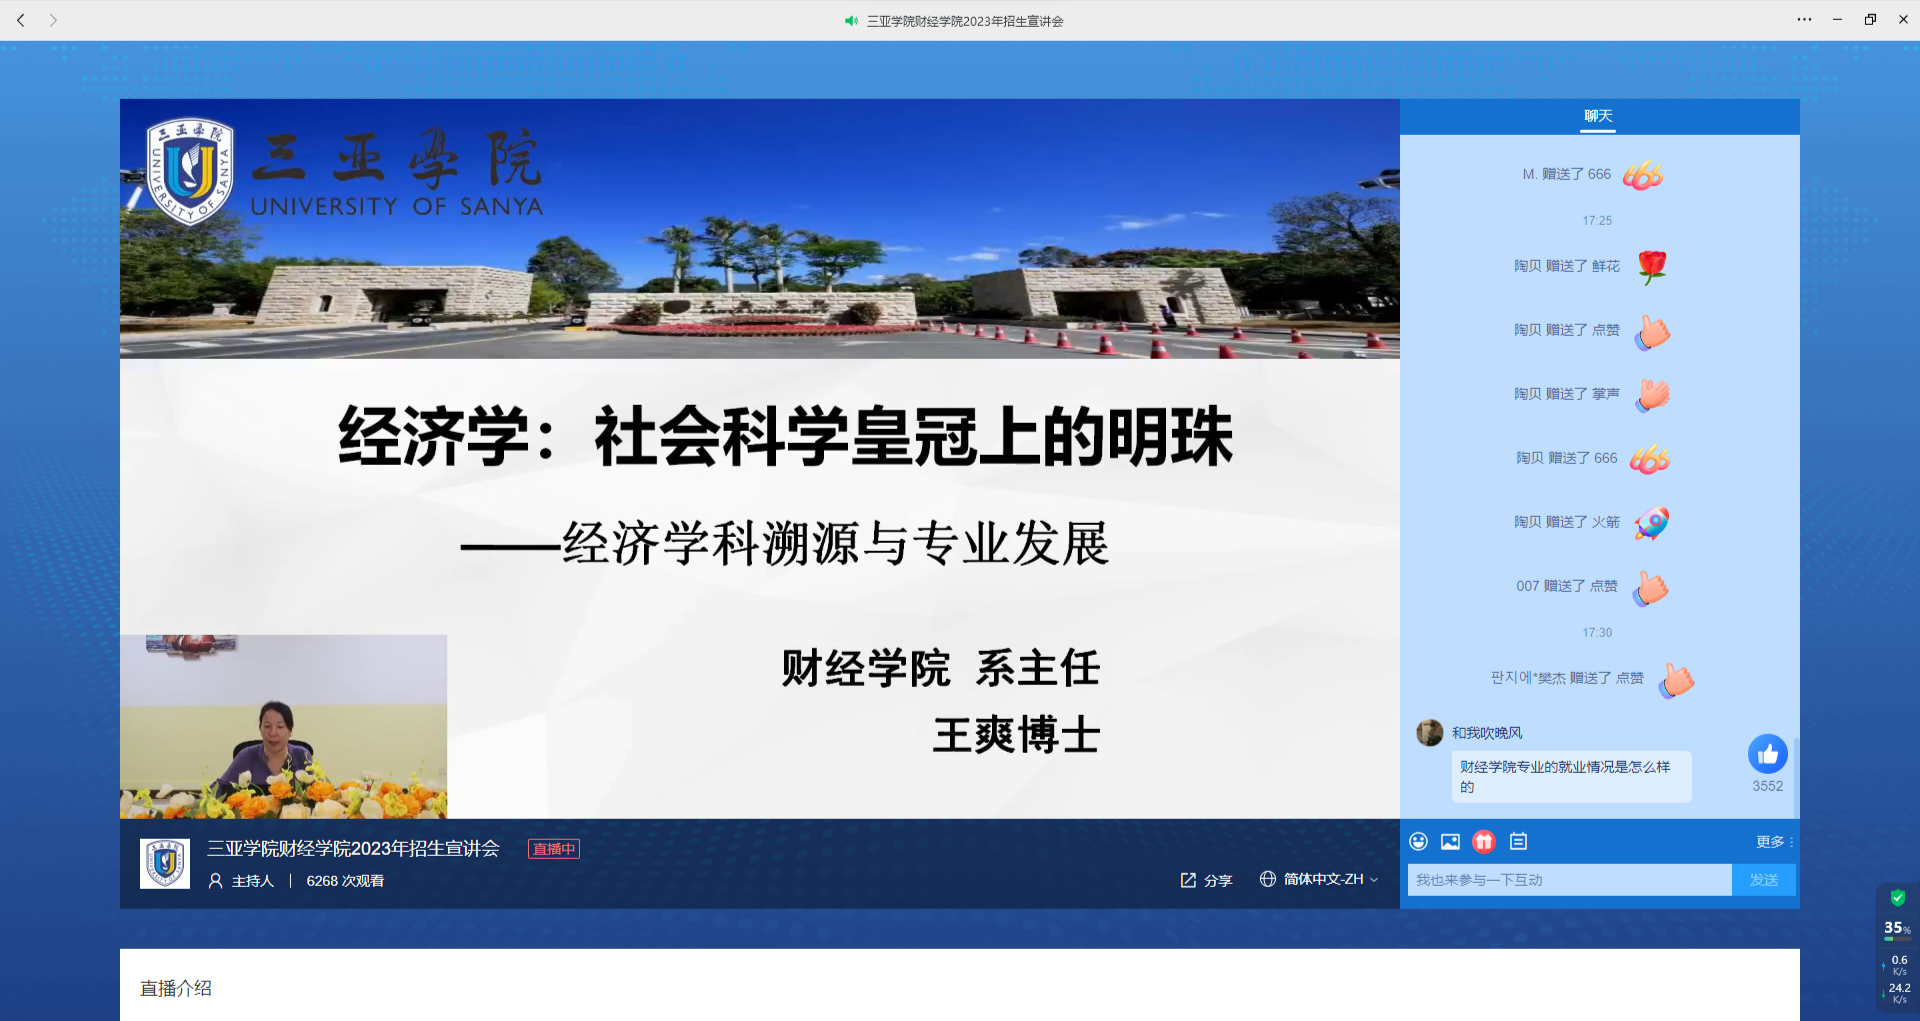Open the red gift icon

click(x=1484, y=841)
